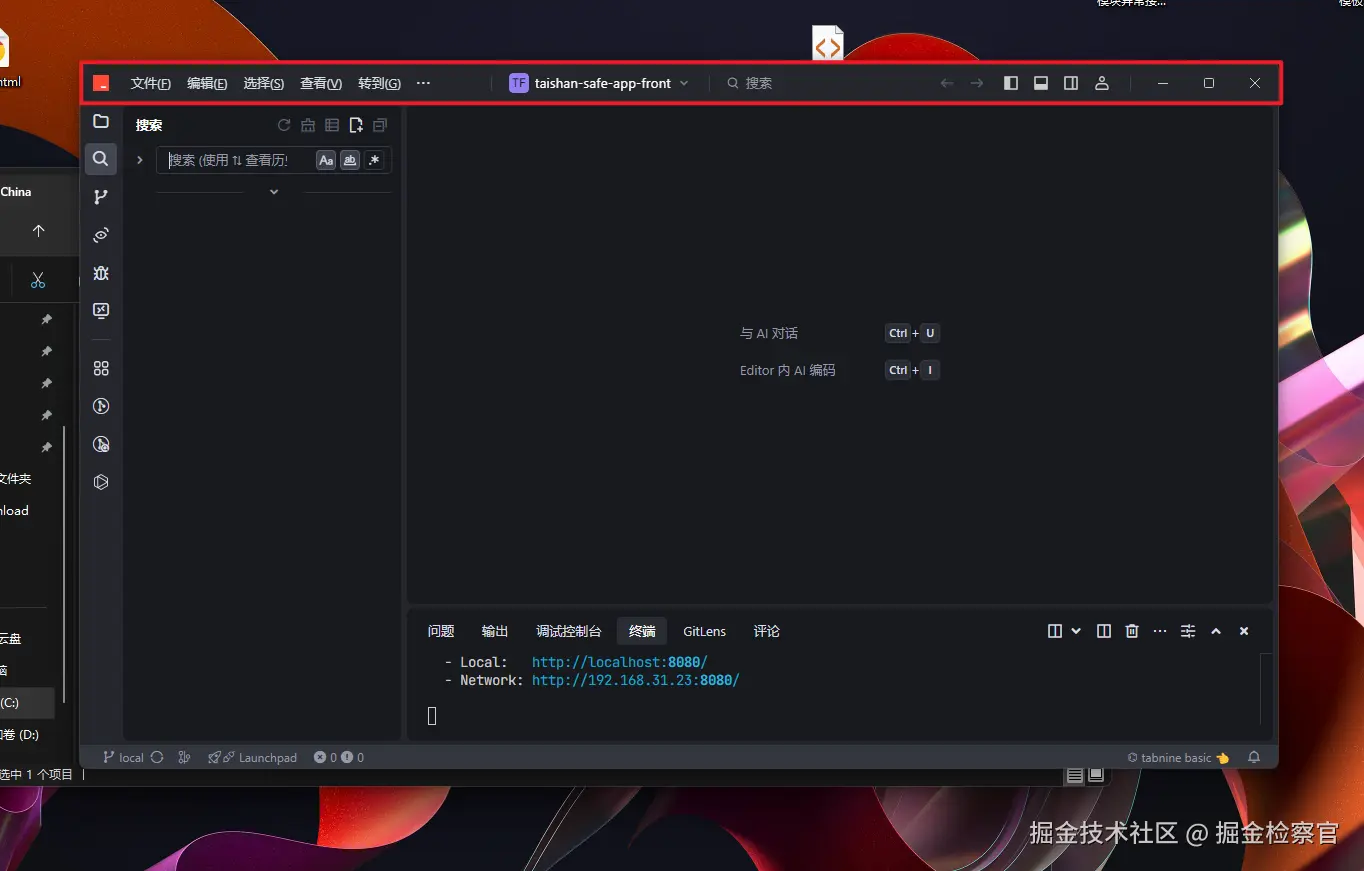Select the Source Control icon in the sidebar

click(100, 196)
